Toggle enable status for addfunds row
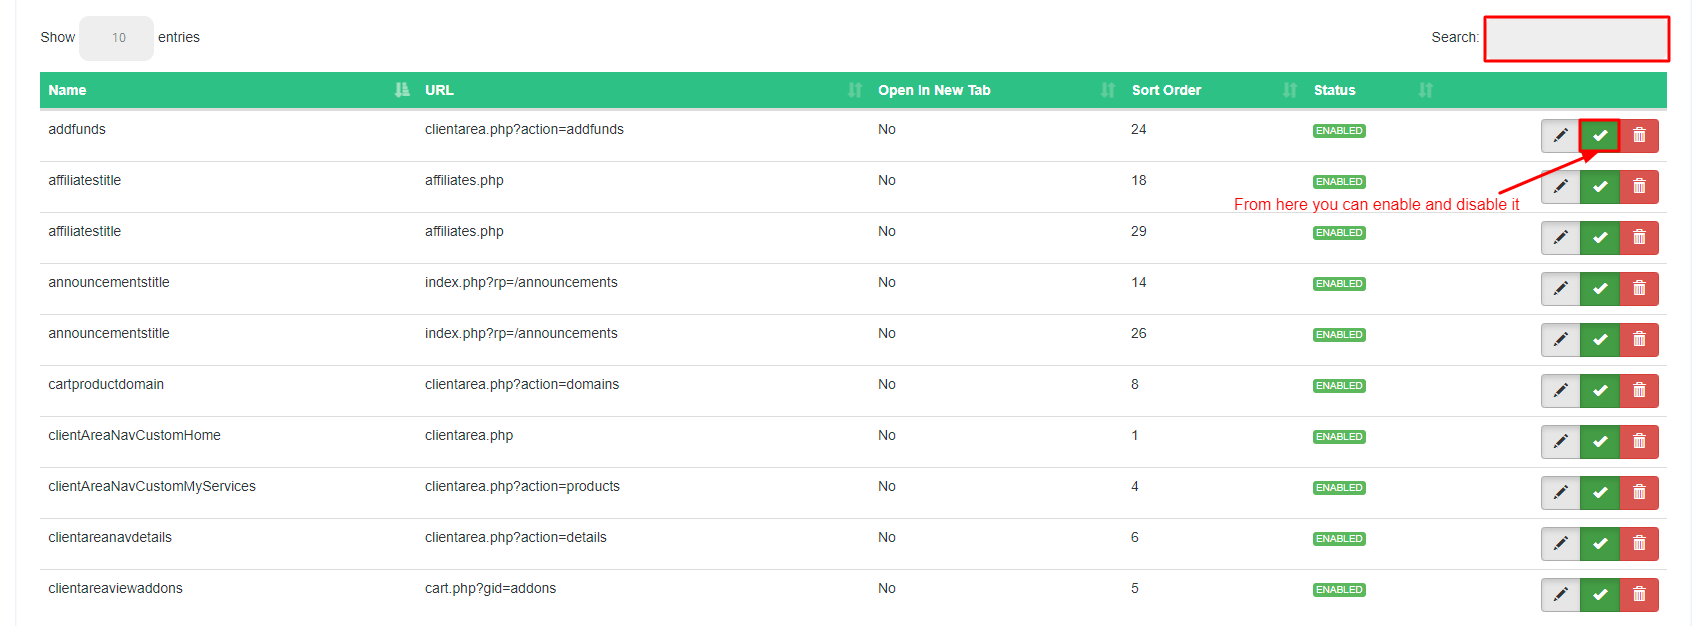The image size is (1697, 626). [x=1600, y=136]
